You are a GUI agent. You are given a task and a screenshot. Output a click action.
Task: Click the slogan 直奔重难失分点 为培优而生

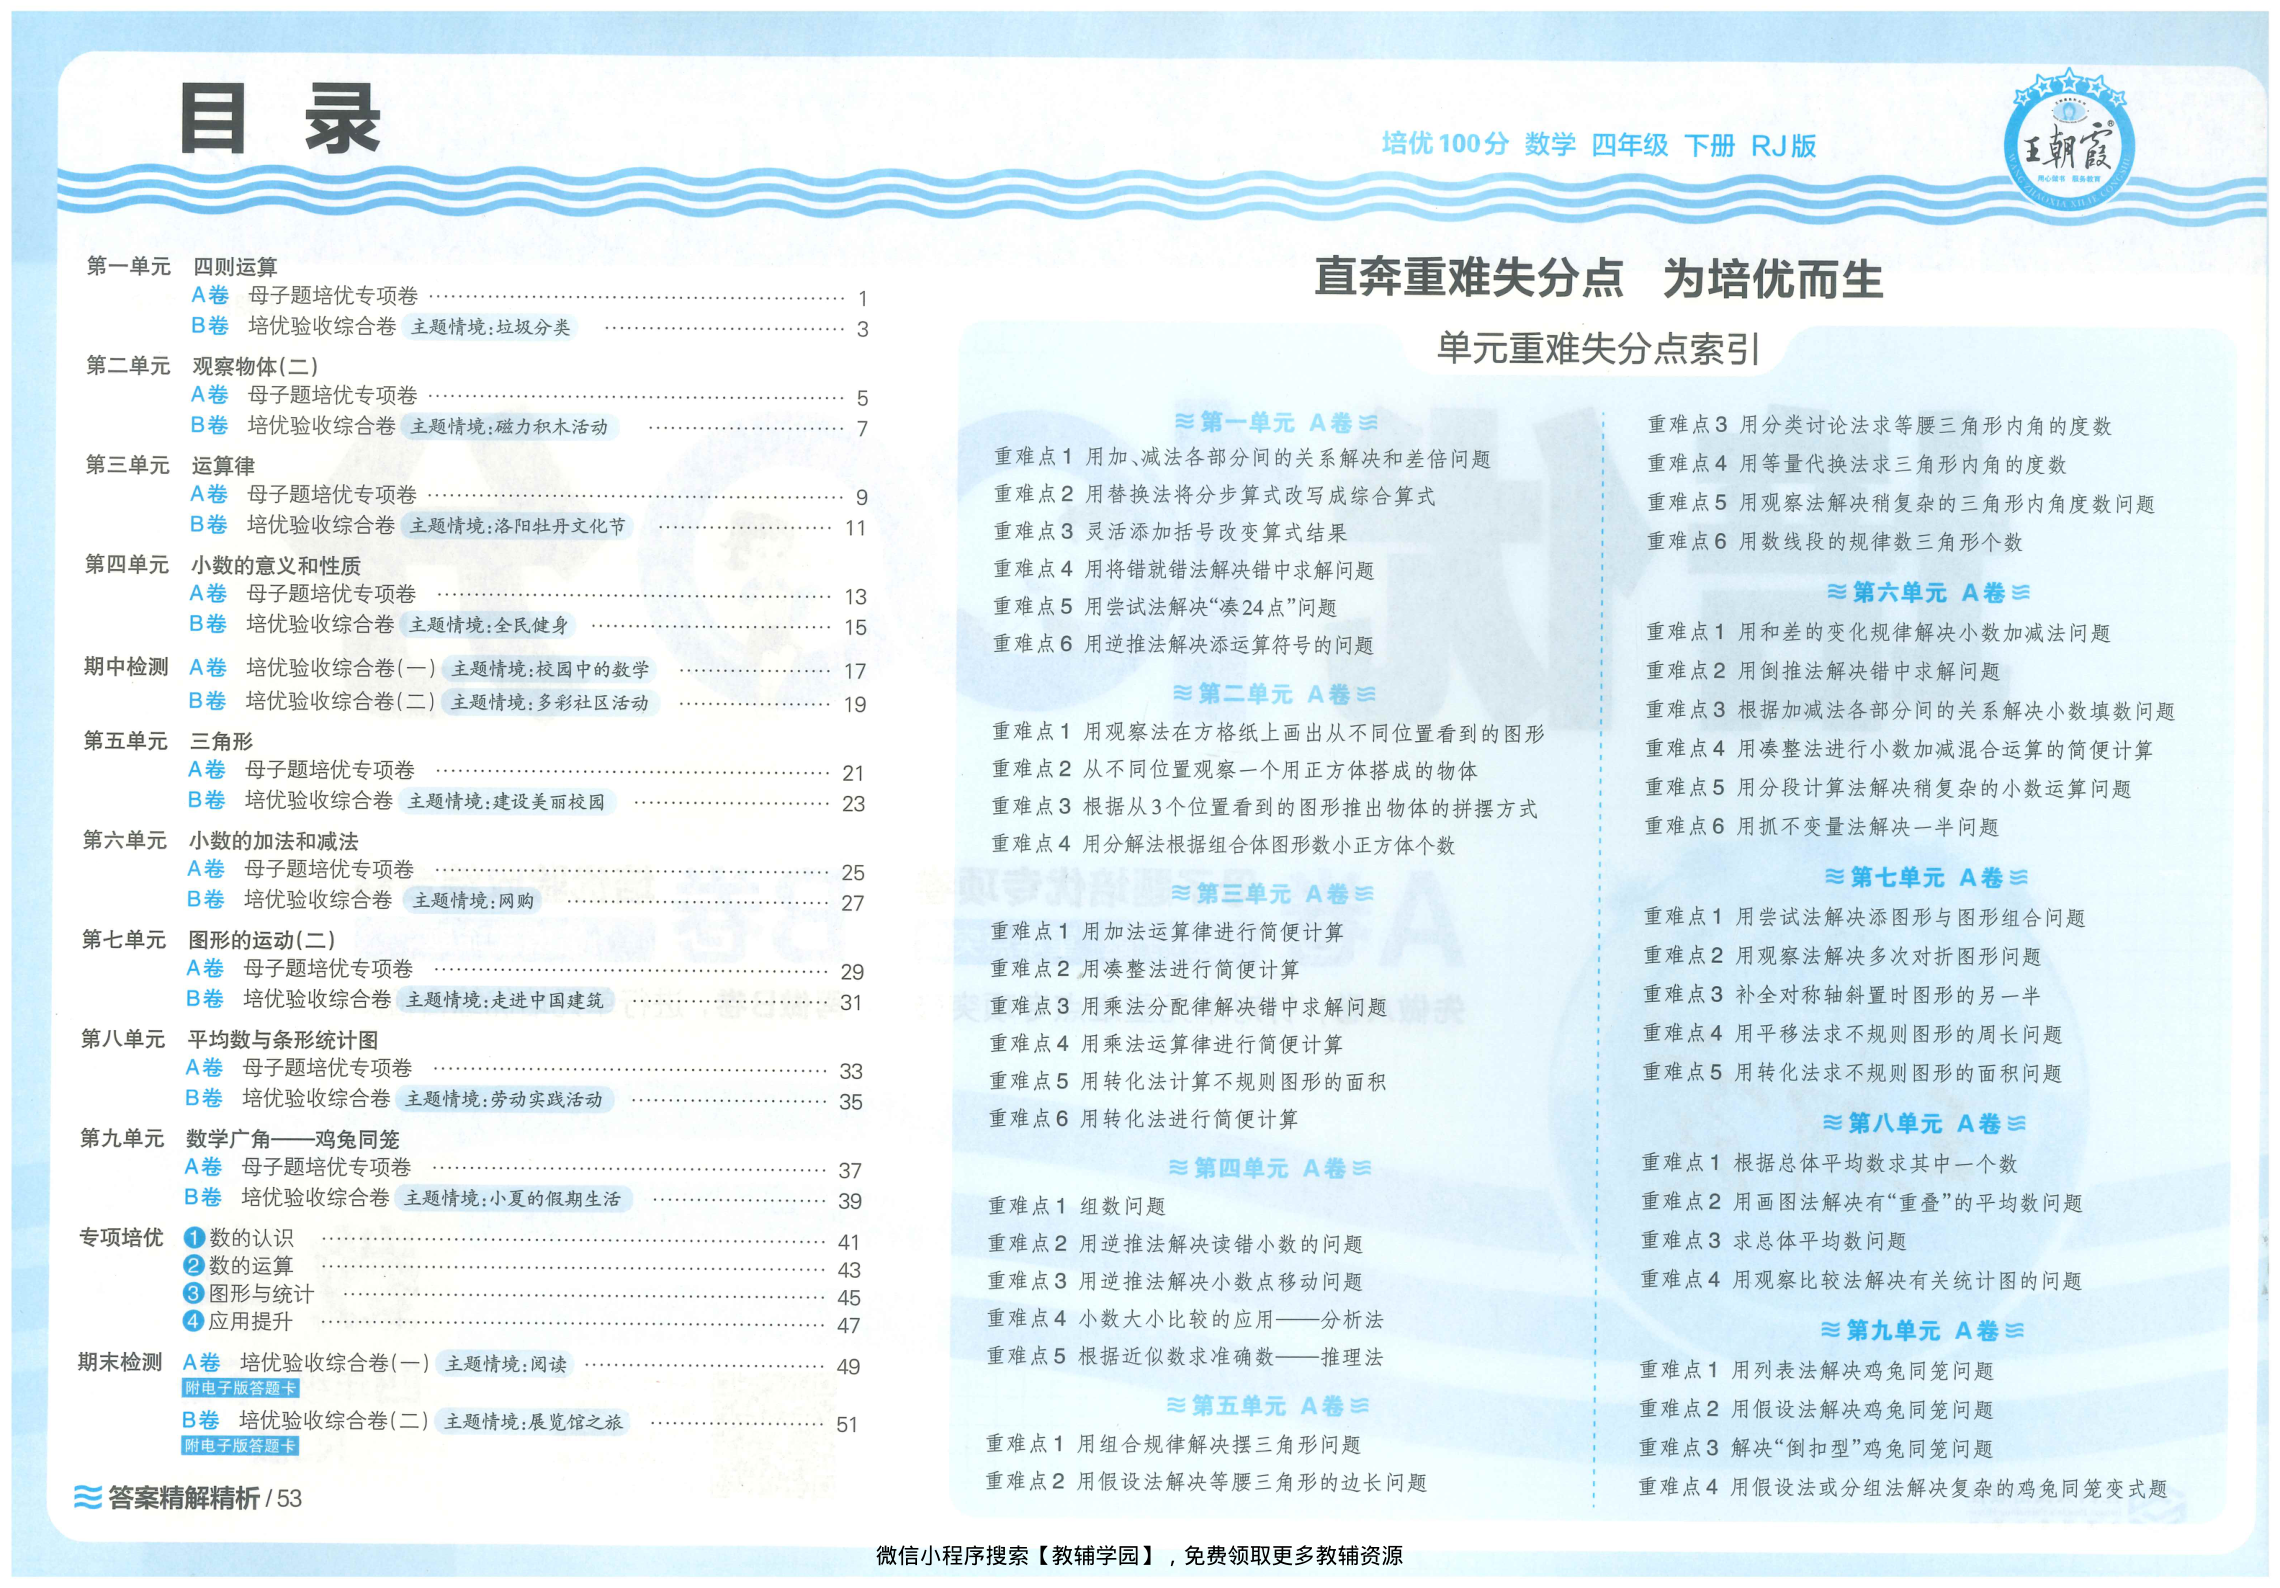tap(1597, 278)
